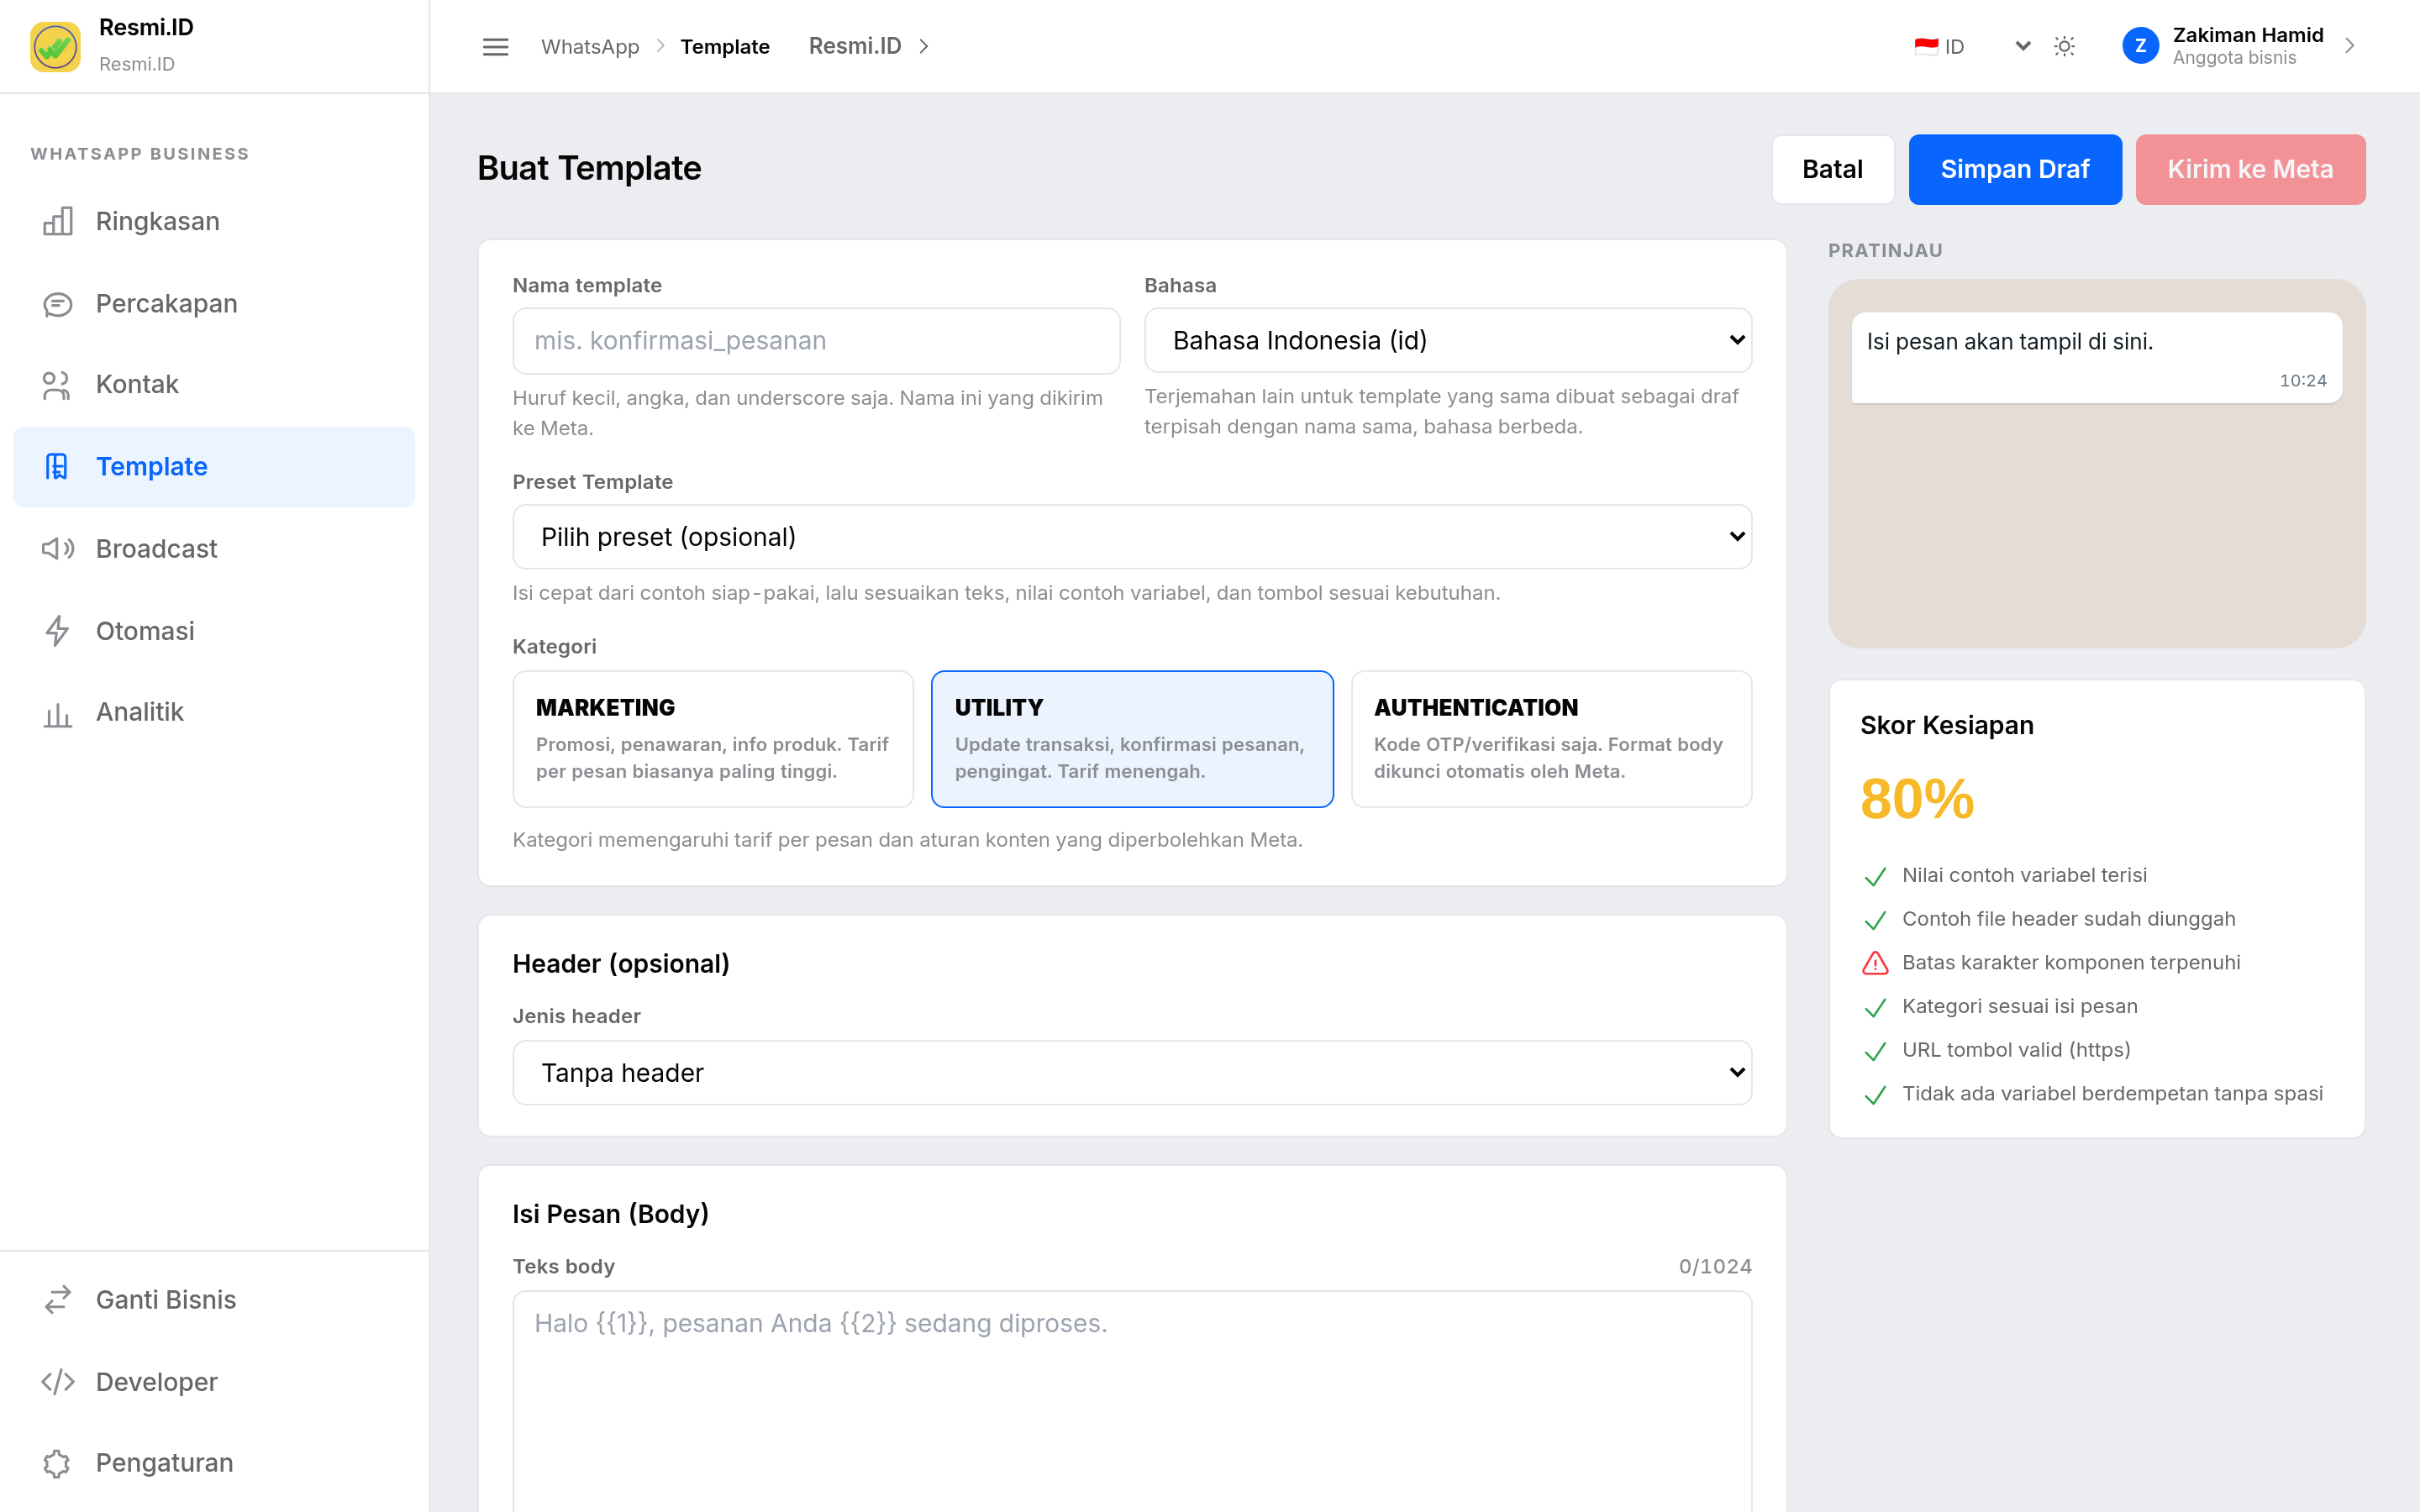The height and width of the screenshot is (1512, 2420).
Task: Click the Ringkasan bar chart icon
Action: click(x=58, y=221)
